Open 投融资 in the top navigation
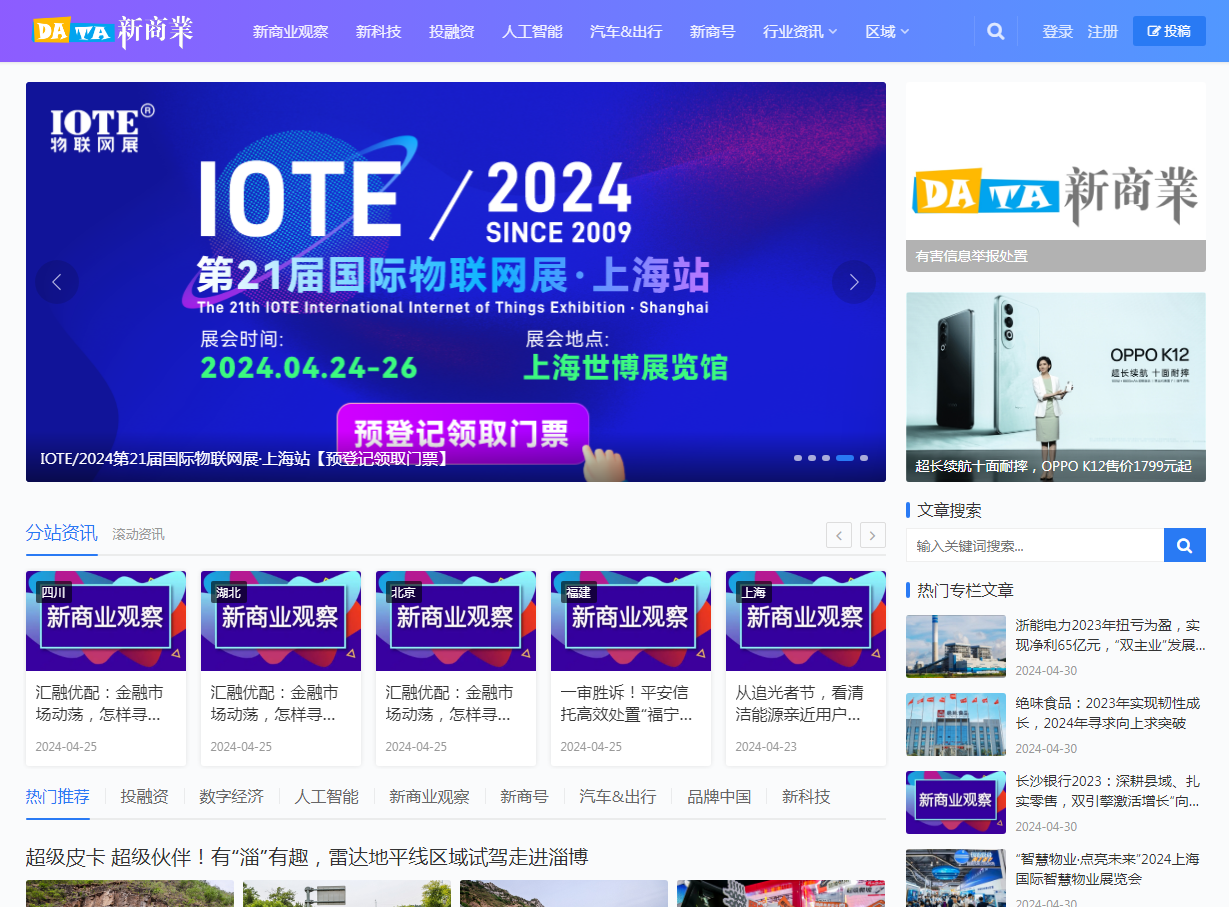 click(452, 31)
